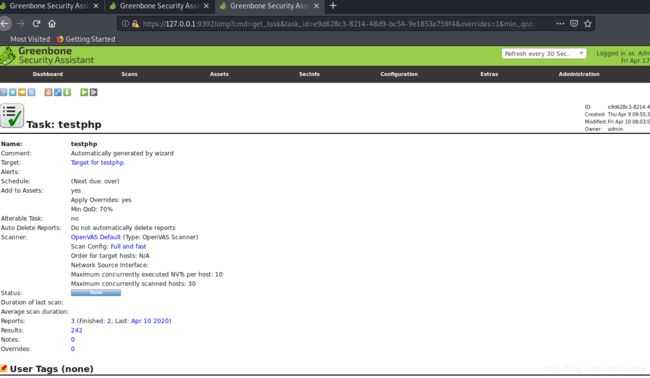Open the Refresh every 30 Sec. dropdown
Screen dimensions: 650x378
pos(544,53)
